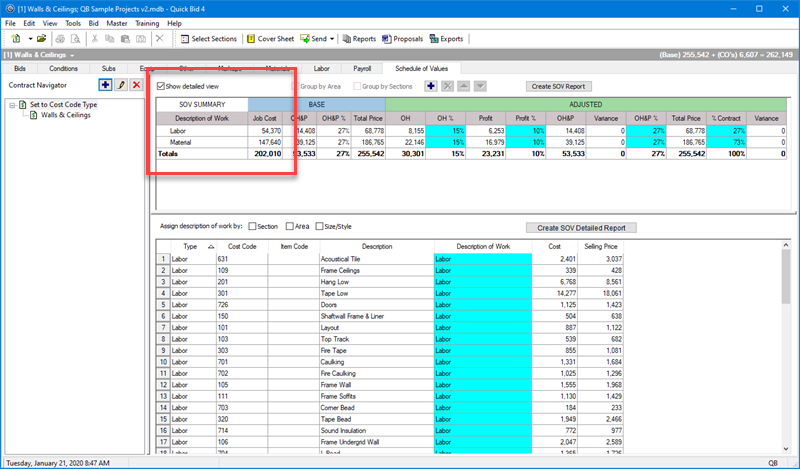This screenshot has height=470, width=800.
Task: Click the red delete X in Contract Navigator
Action: point(136,85)
